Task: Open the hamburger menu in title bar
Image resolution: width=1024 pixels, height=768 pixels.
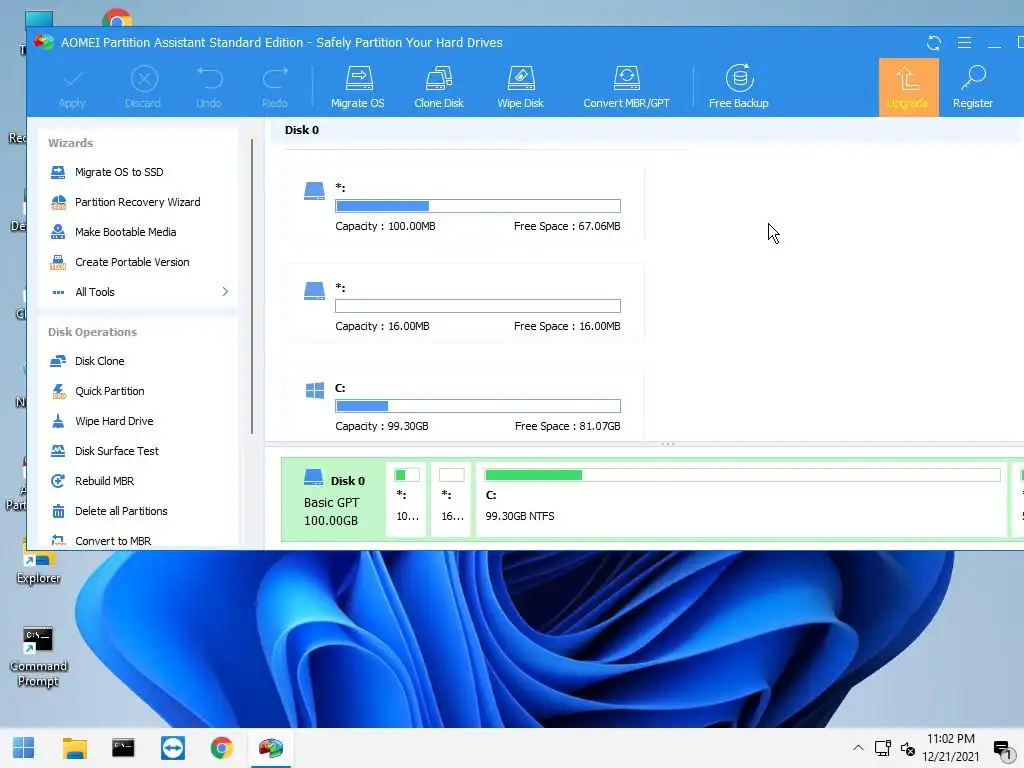Action: pos(965,43)
